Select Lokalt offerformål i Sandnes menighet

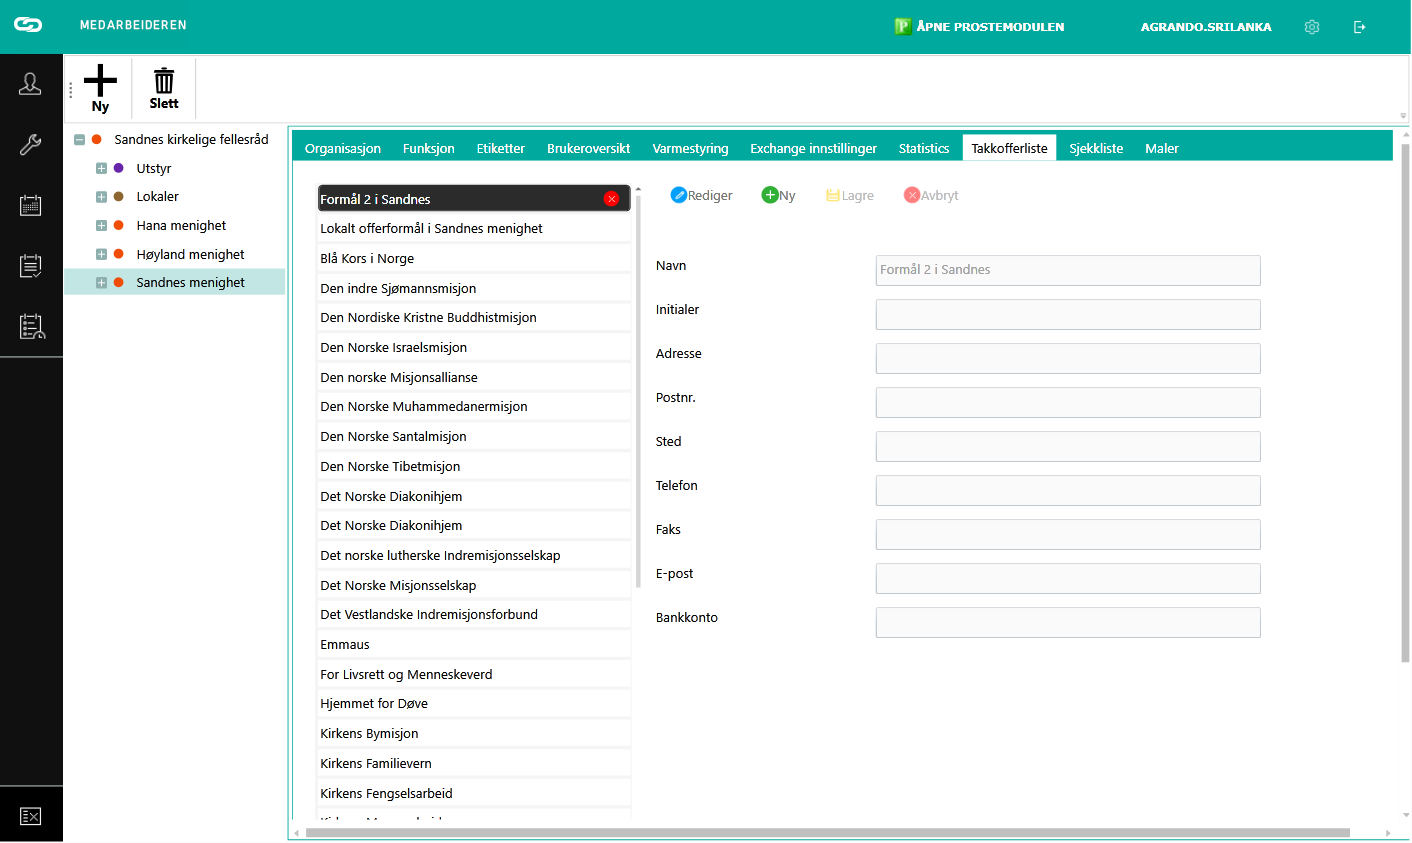tap(474, 229)
